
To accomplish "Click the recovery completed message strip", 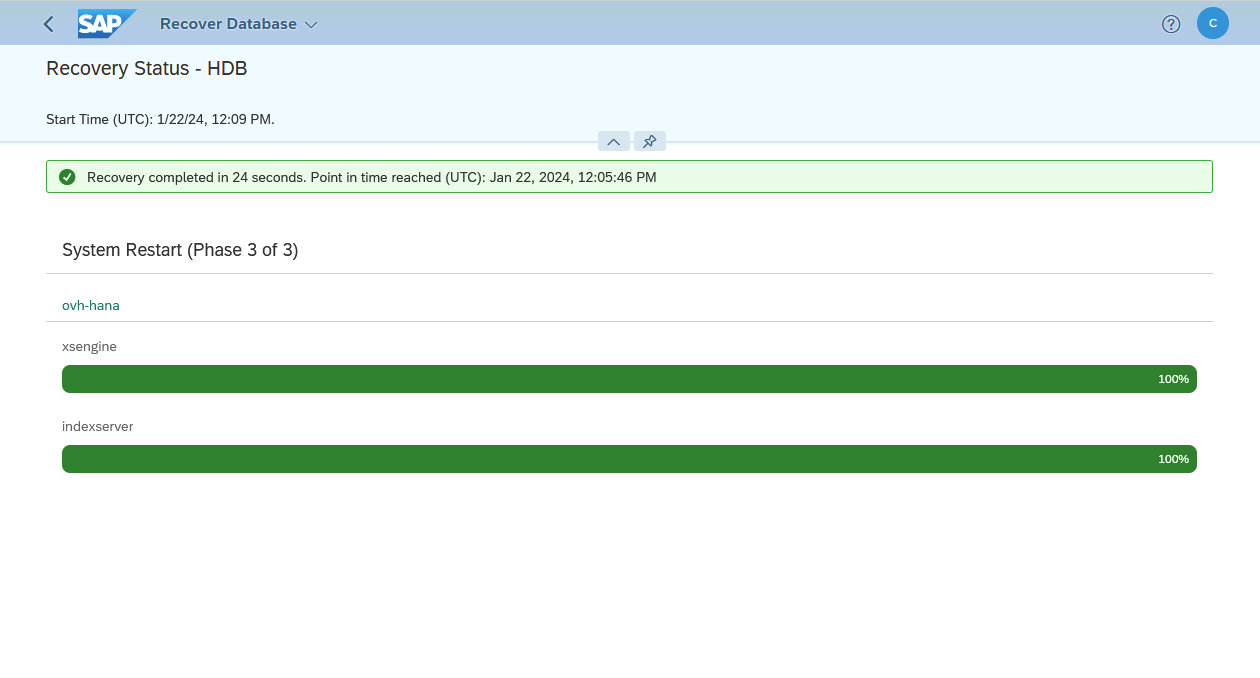I will pyautogui.click(x=629, y=176).
